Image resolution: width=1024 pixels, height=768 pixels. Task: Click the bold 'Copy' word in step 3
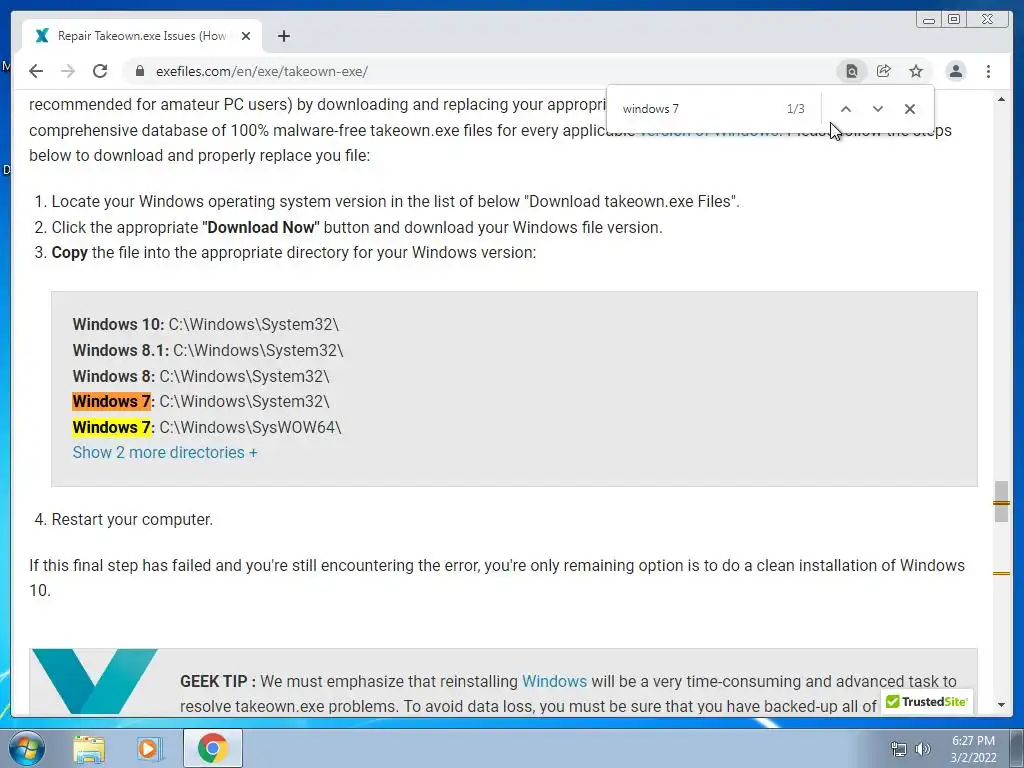pos(70,253)
